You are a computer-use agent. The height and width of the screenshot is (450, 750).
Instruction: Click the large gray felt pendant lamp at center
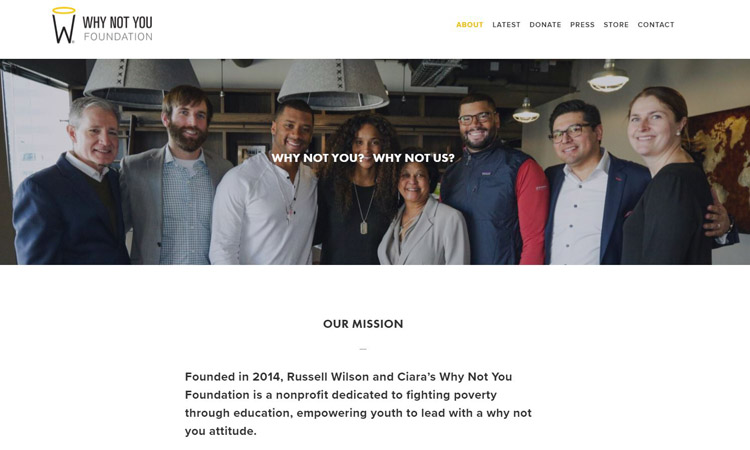point(333,85)
